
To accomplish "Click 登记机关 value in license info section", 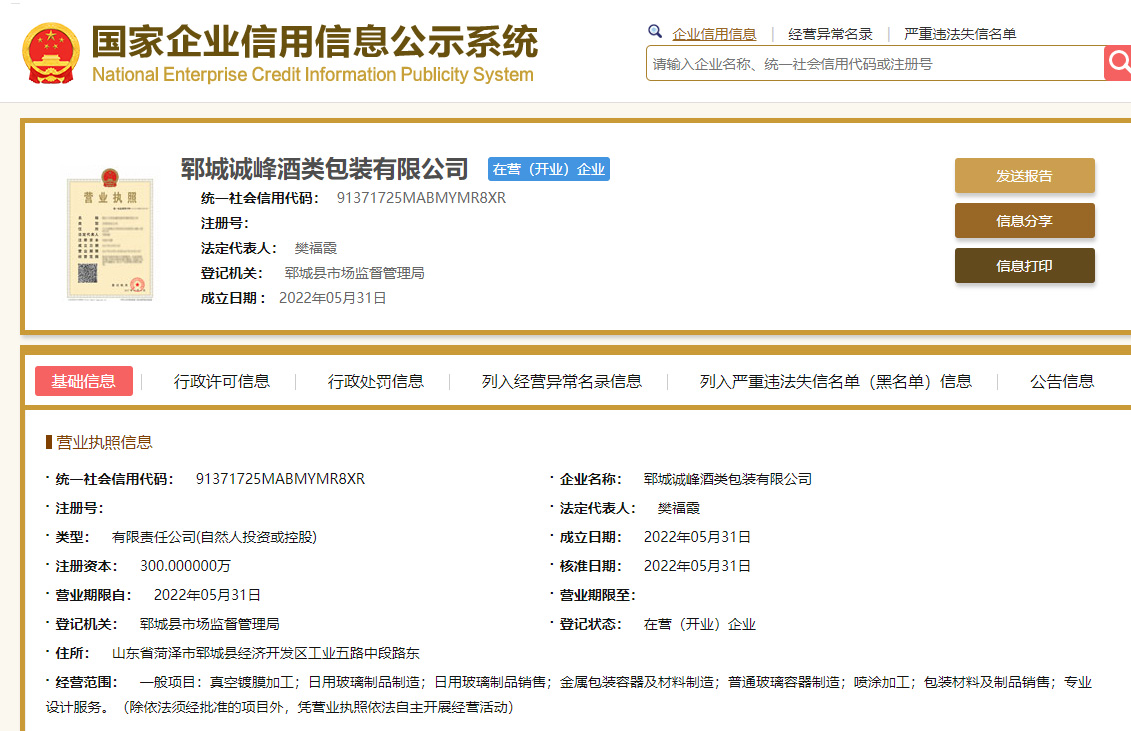I will pos(210,624).
